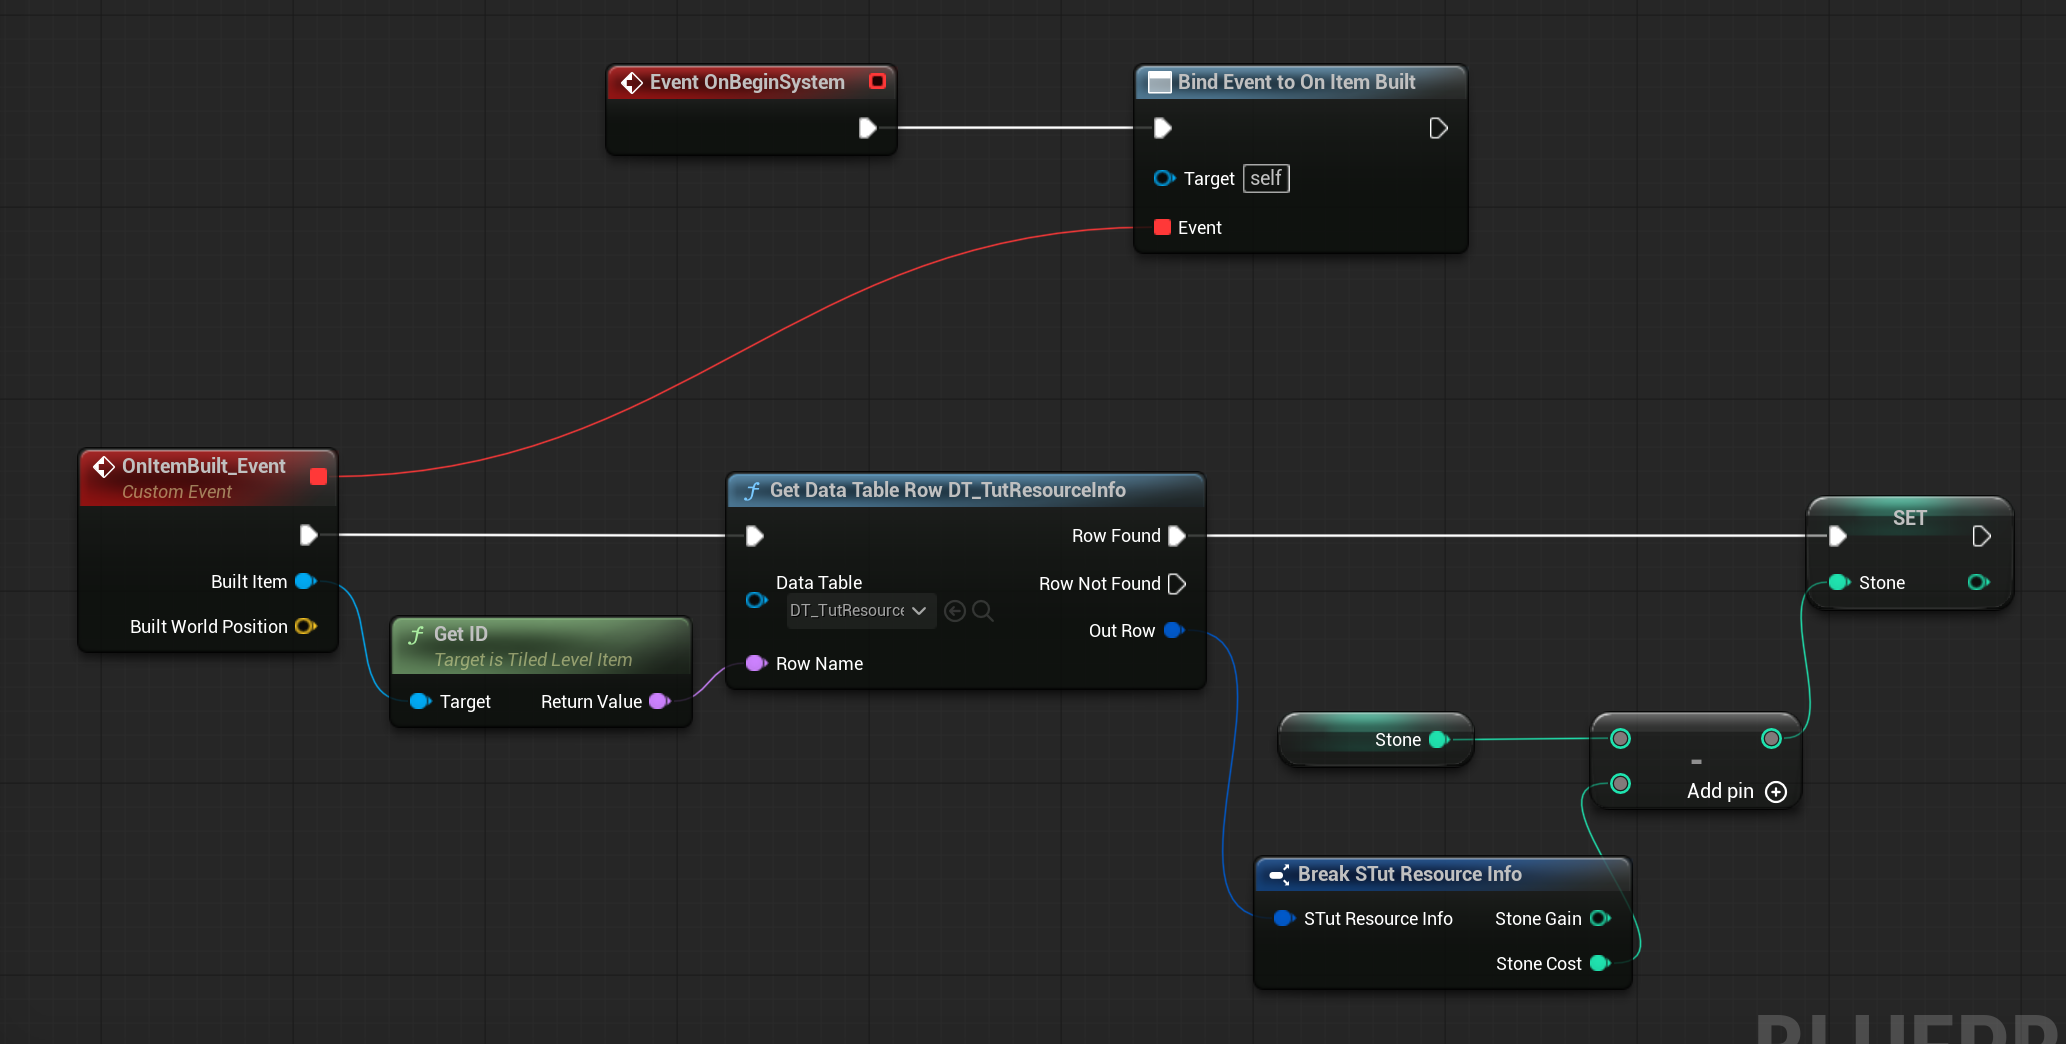
Task: Click the Stone variable getter output pin
Action: coord(1439,740)
